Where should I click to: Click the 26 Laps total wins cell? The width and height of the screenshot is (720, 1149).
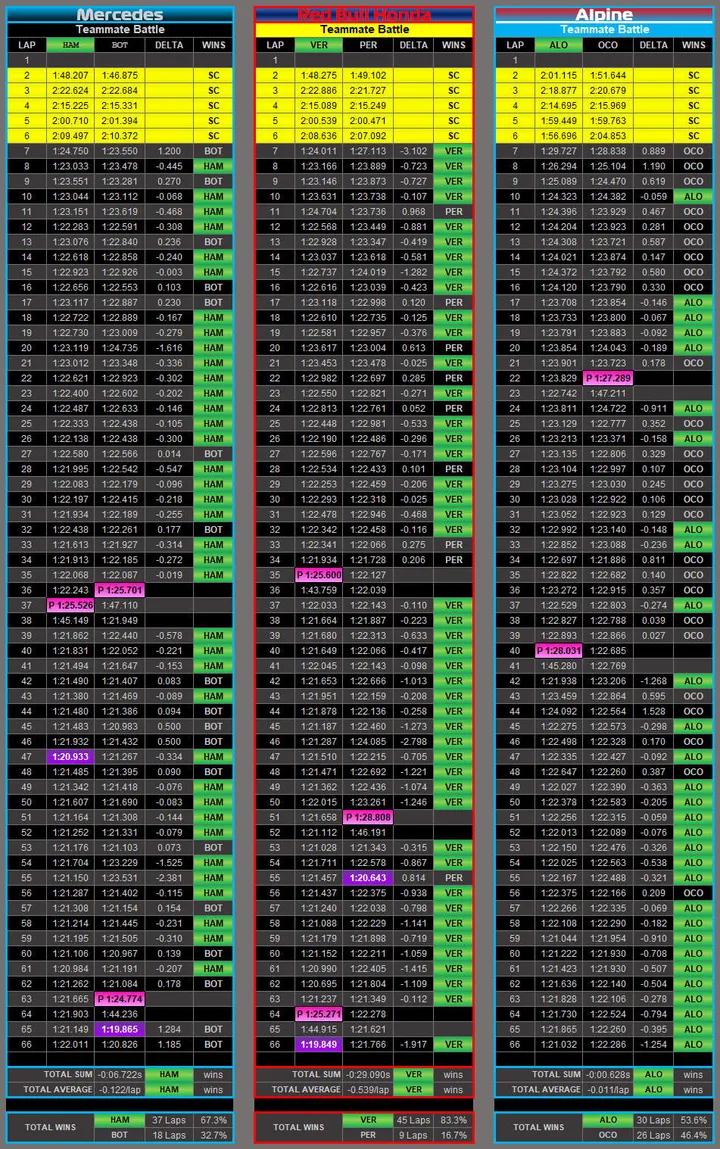click(x=653, y=1135)
